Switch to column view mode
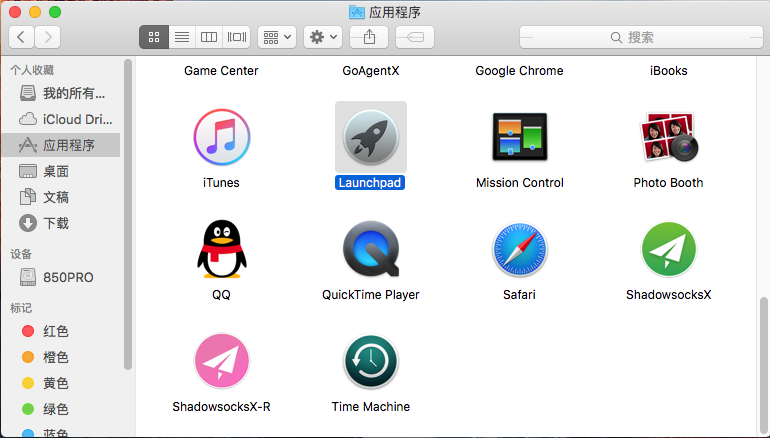770x438 pixels. (x=209, y=37)
